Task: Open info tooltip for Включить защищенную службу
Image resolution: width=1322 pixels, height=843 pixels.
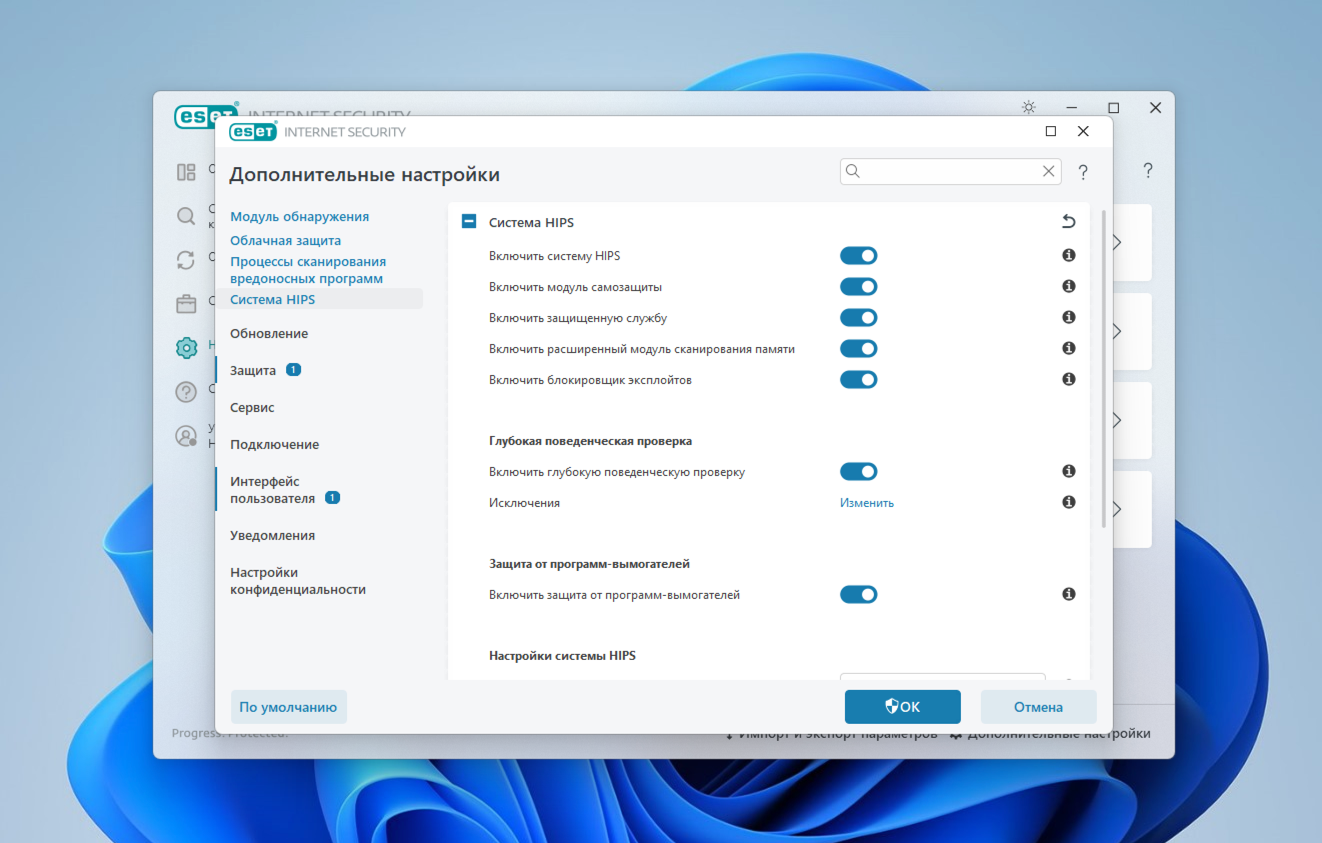Action: pyautogui.click(x=1068, y=318)
